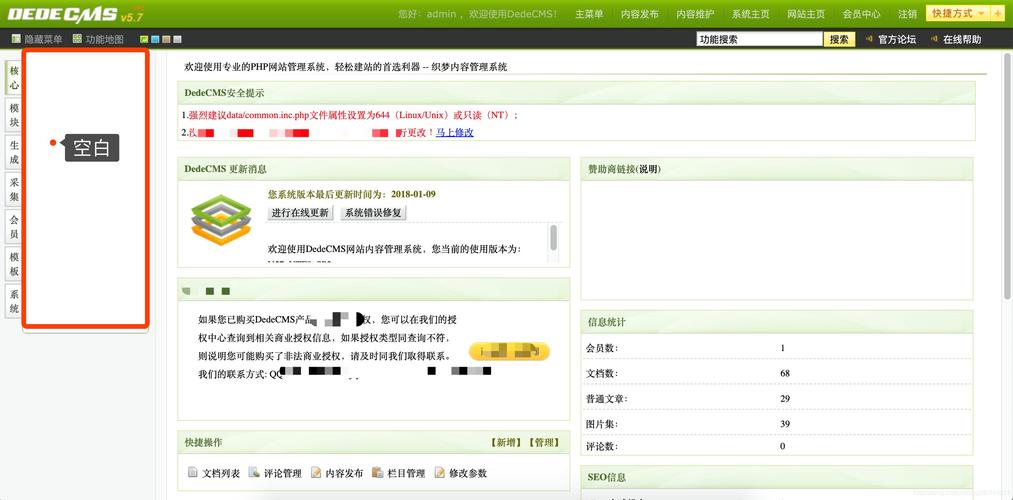
Task: Click the 会员数 value 1
Action: tap(782, 348)
